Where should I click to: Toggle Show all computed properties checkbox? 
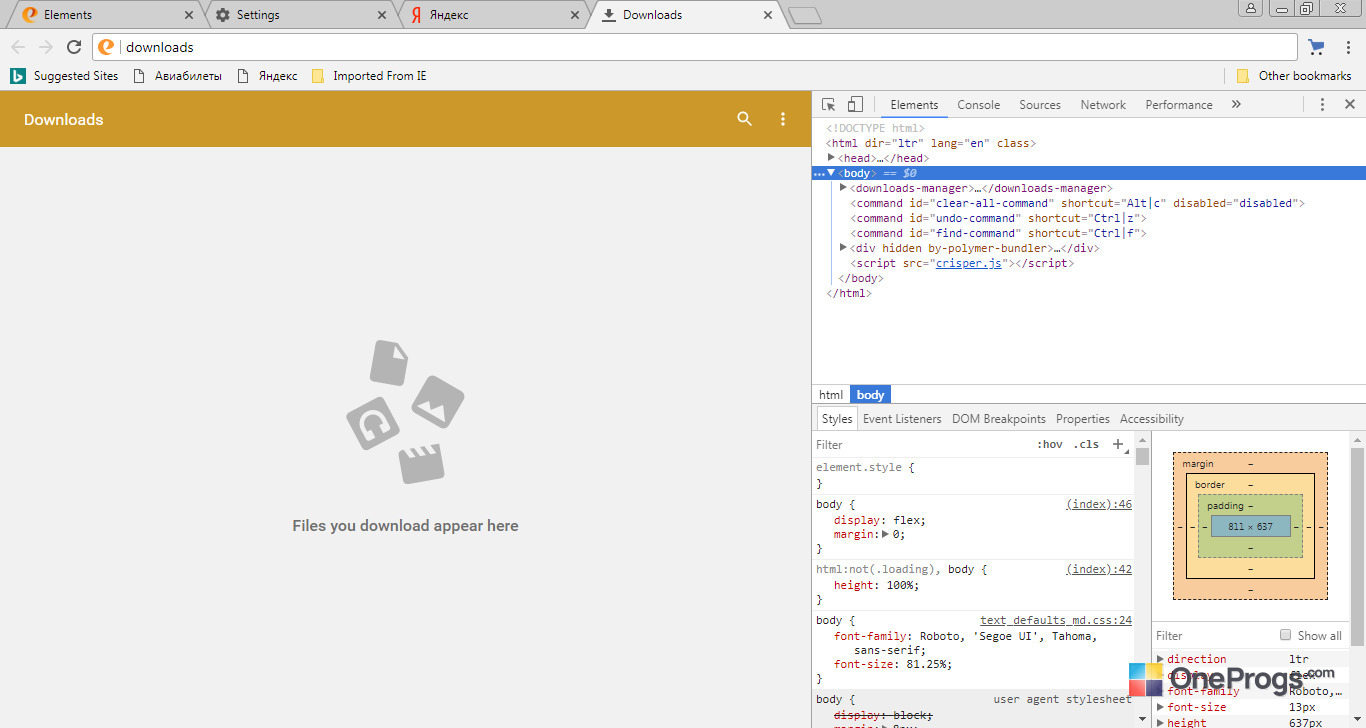pos(1286,635)
